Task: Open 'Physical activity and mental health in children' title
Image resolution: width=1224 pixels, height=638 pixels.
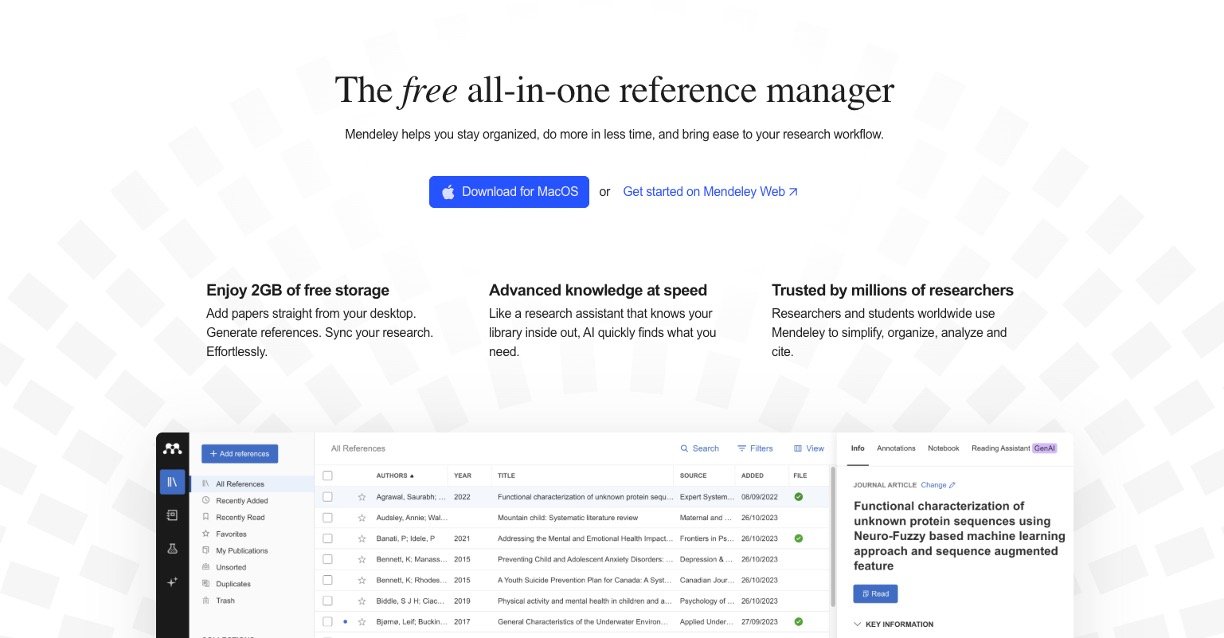Action: 585,601
